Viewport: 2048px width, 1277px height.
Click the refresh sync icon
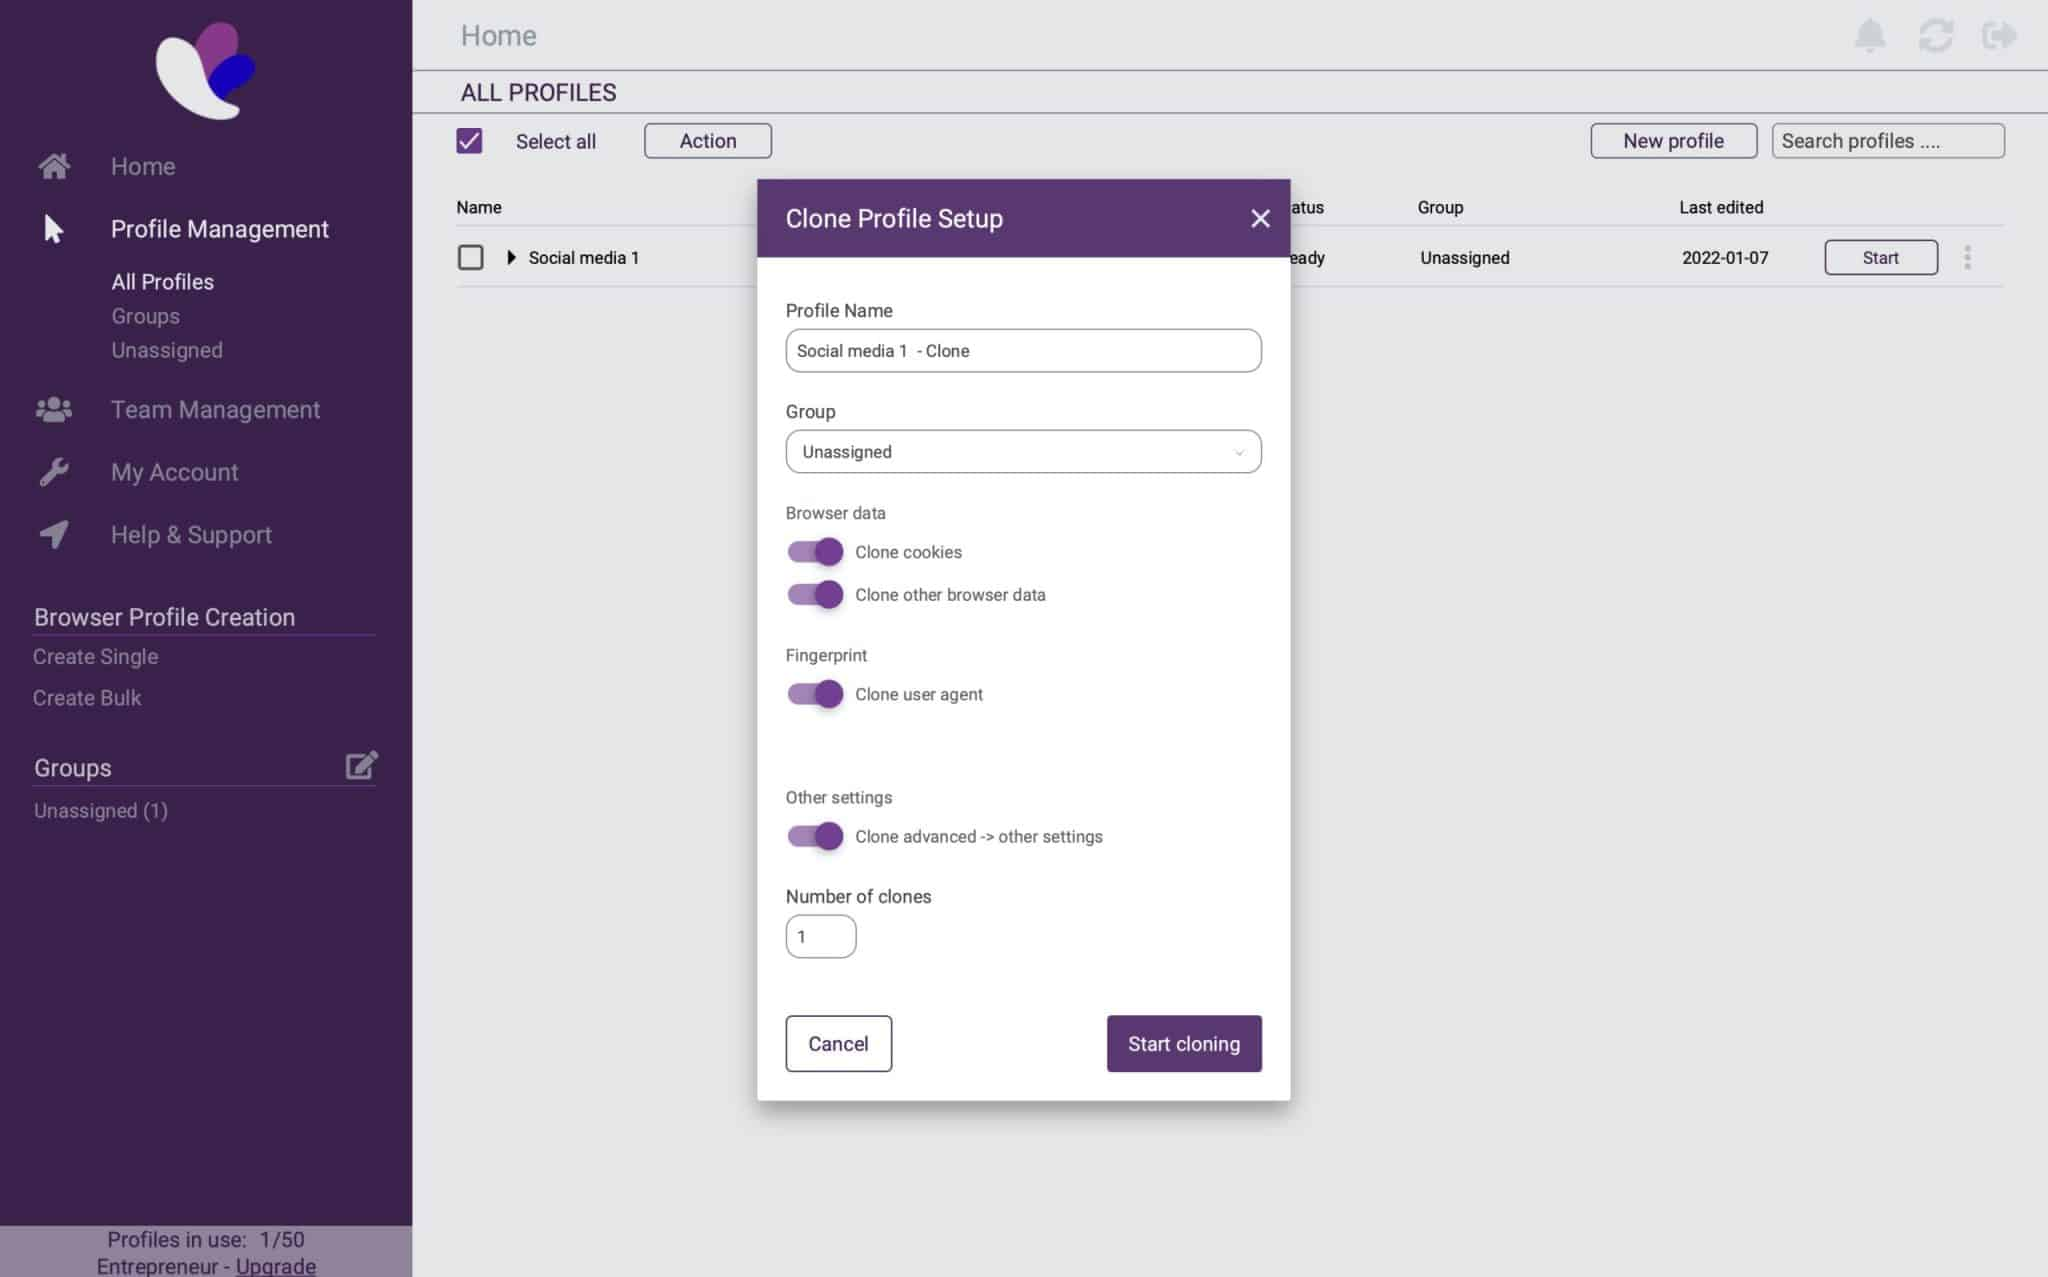[x=1935, y=36]
